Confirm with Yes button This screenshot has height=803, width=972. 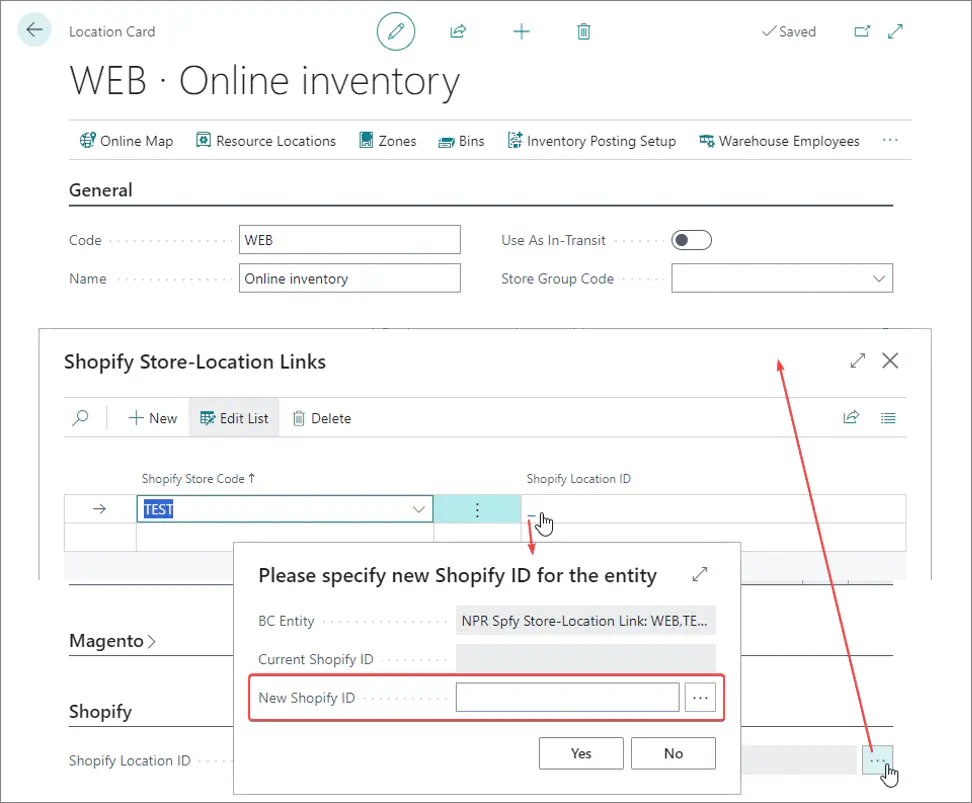[581, 753]
